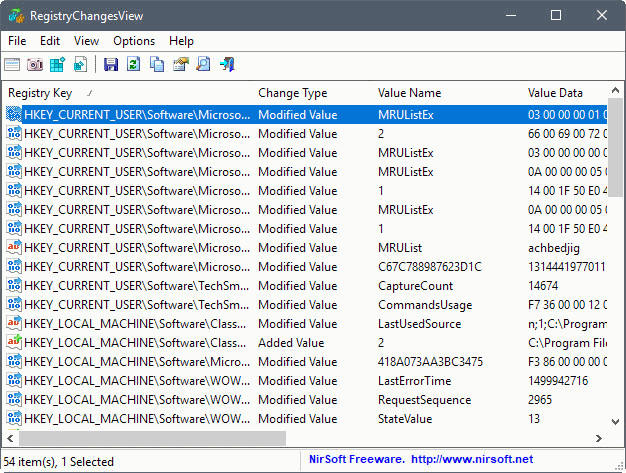
Task: Click the '13' value data of StateValue
Action: (534, 419)
